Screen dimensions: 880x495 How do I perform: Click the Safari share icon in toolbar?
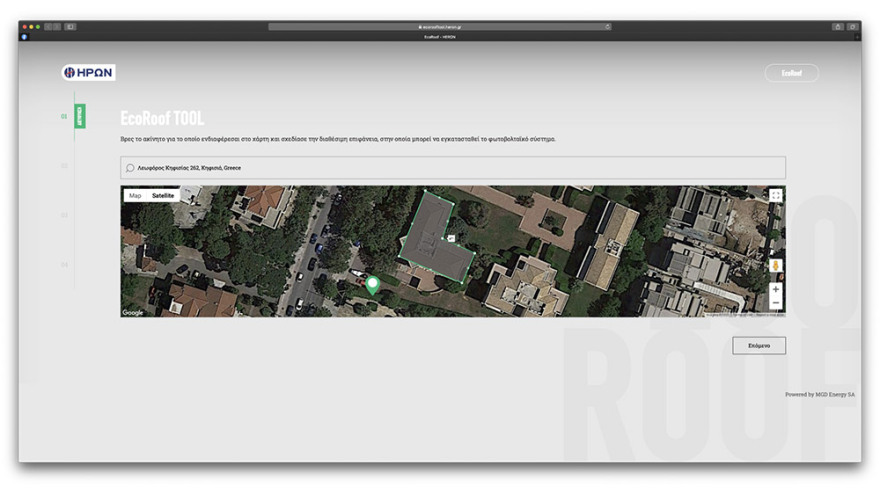tap(837, 27)
